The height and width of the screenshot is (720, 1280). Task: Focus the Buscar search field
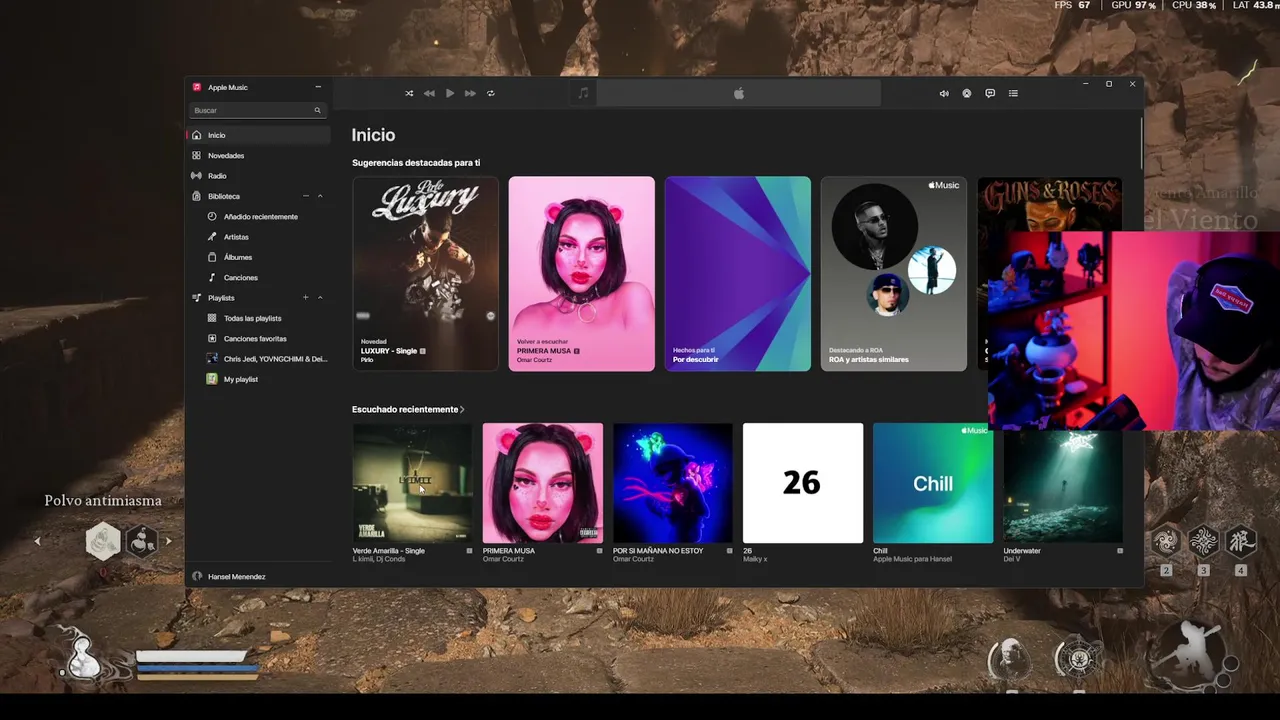tap(258, 110)
